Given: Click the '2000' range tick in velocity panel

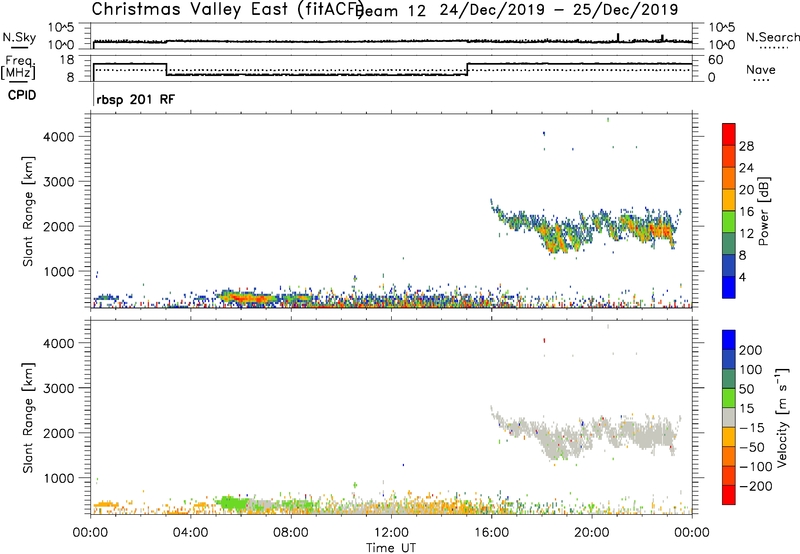Looking at the screenshot, I should 58,433.
